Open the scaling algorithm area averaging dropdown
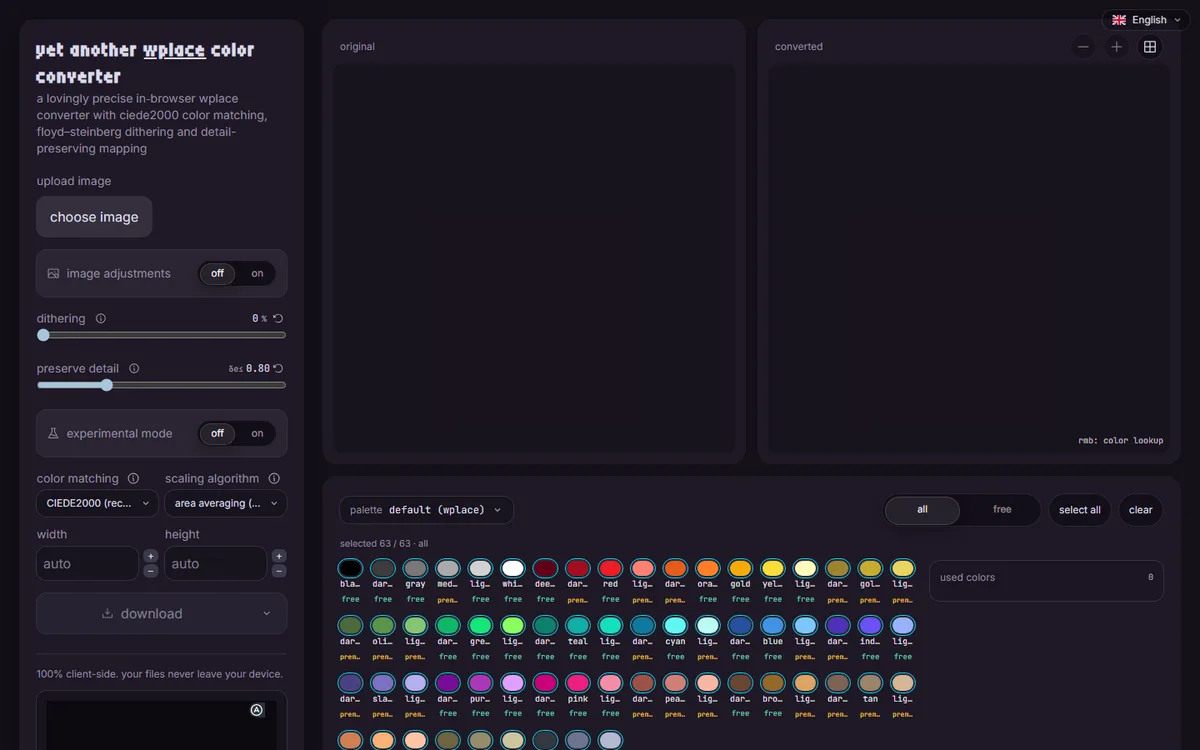This screenshot has width=1200, height=750. tap(226, 504)
